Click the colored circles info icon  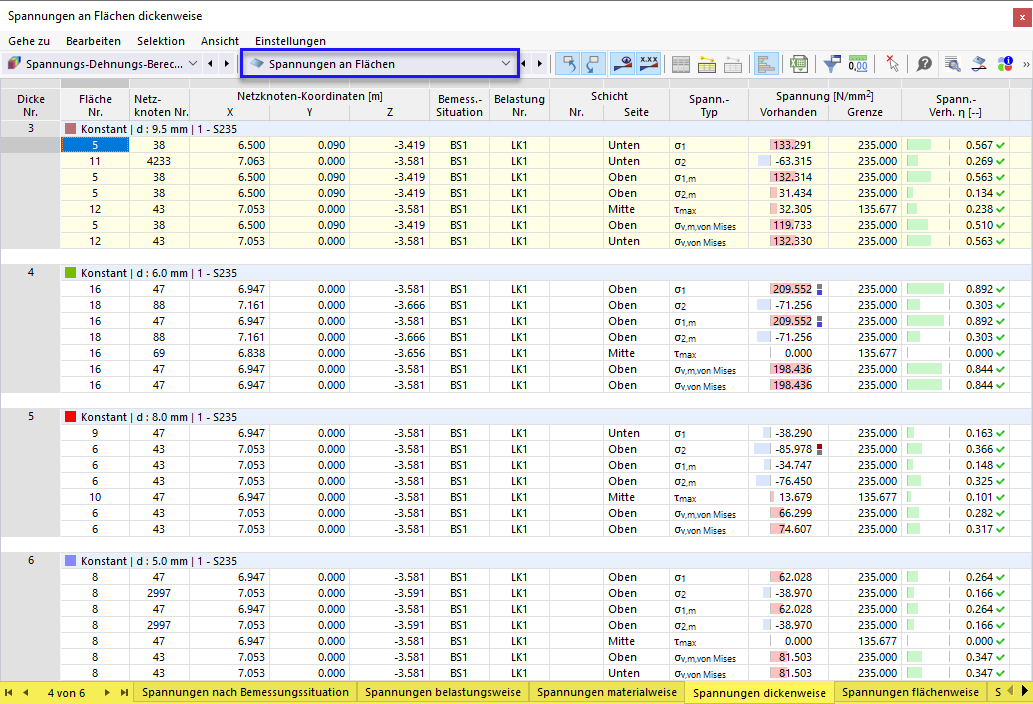[1005, 64]
